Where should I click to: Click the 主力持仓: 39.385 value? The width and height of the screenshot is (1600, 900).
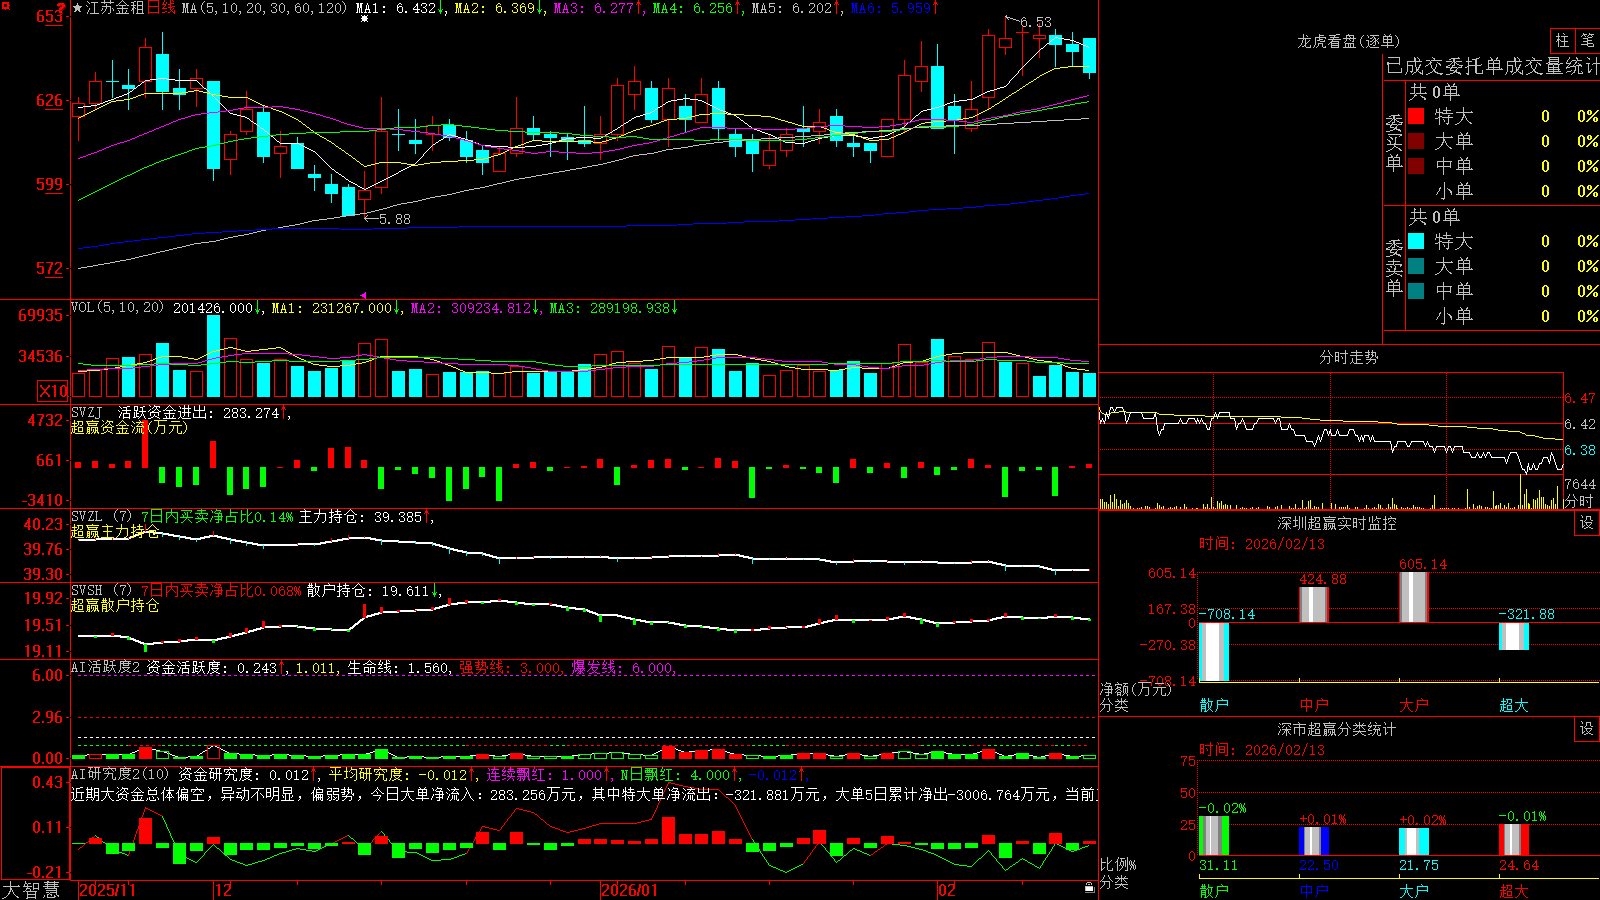click(x=367, y=516)
